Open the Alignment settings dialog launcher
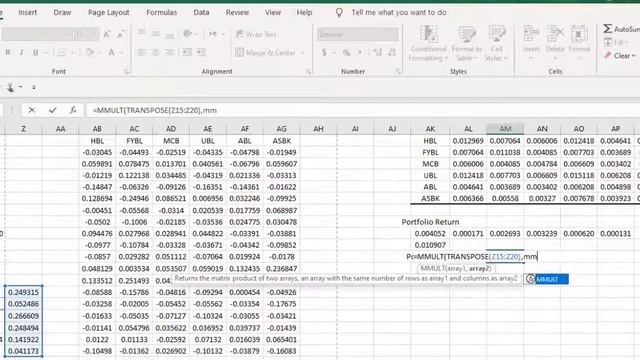Screen dimensions: 640x360 [309, 71]
